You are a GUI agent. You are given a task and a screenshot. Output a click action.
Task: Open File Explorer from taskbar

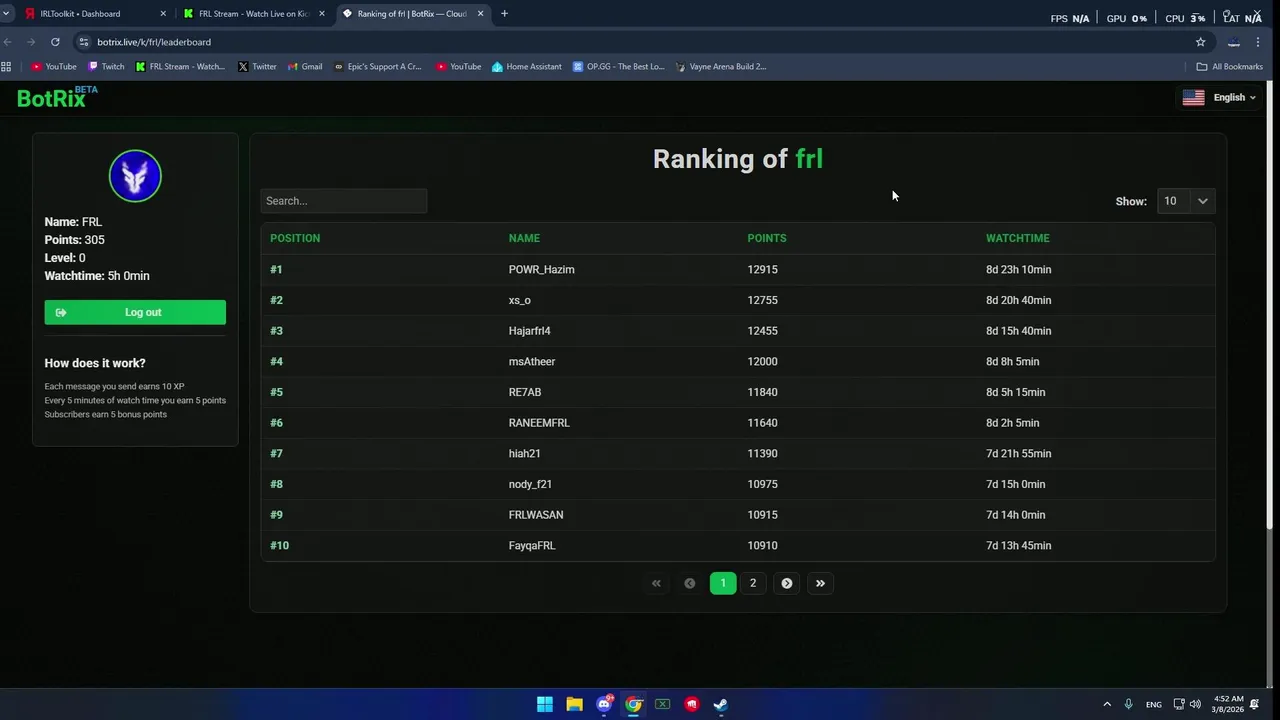click(574, 704)
